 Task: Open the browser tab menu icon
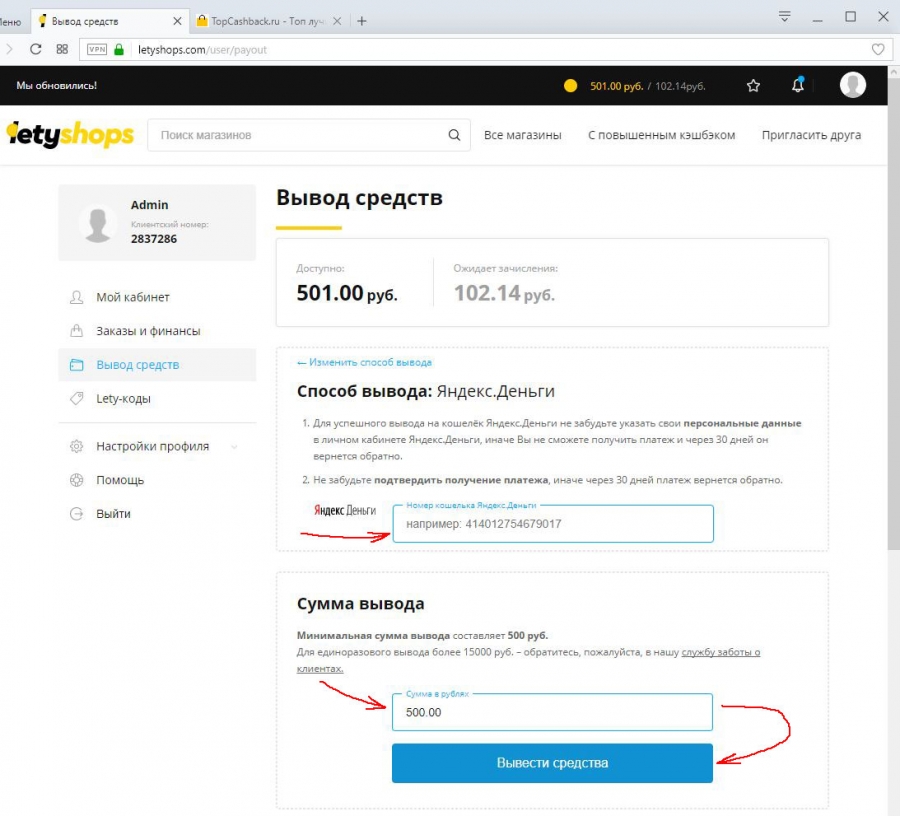784,17
